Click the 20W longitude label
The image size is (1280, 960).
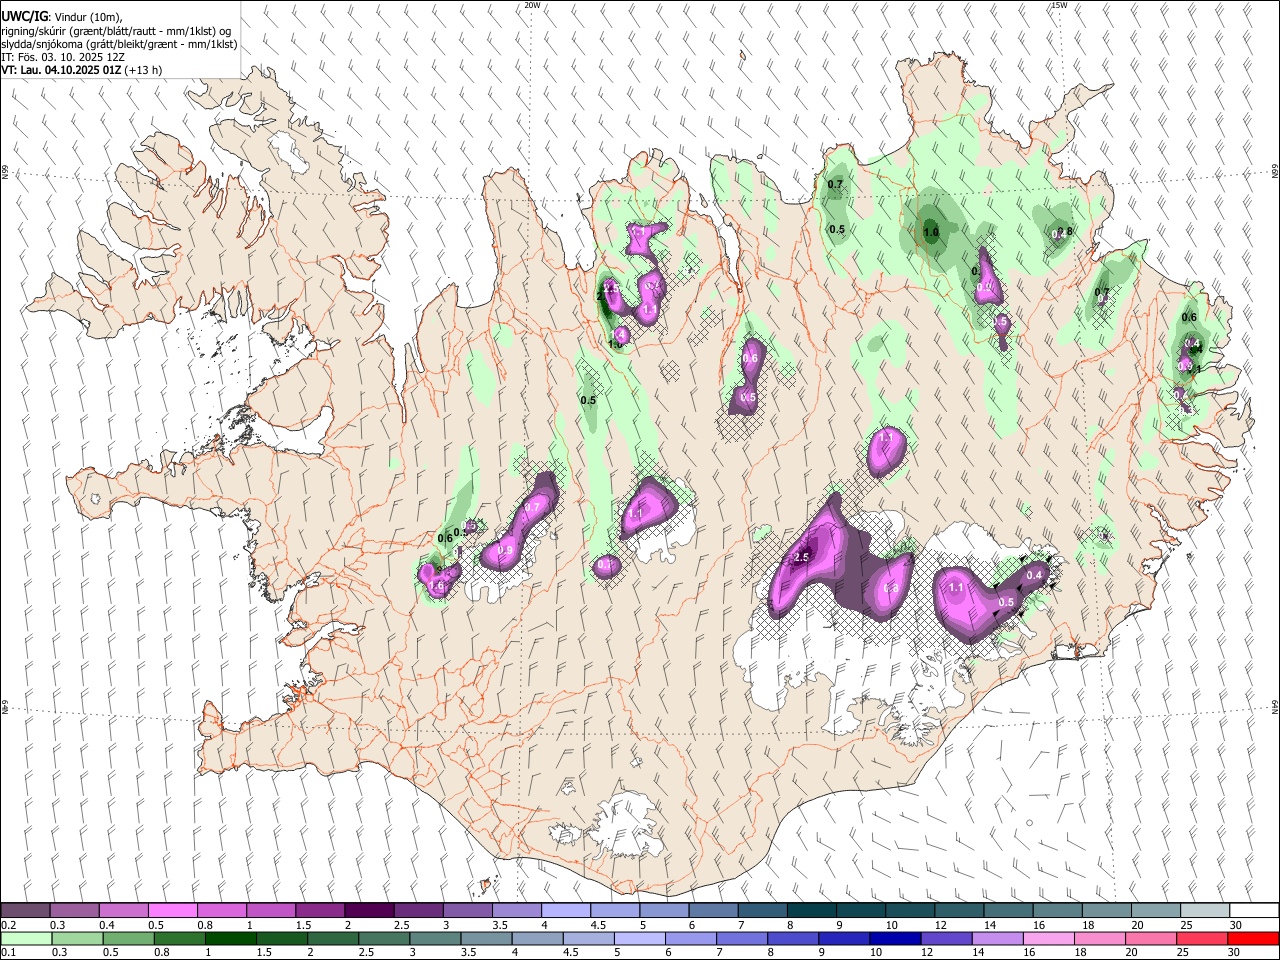(532, 5)
